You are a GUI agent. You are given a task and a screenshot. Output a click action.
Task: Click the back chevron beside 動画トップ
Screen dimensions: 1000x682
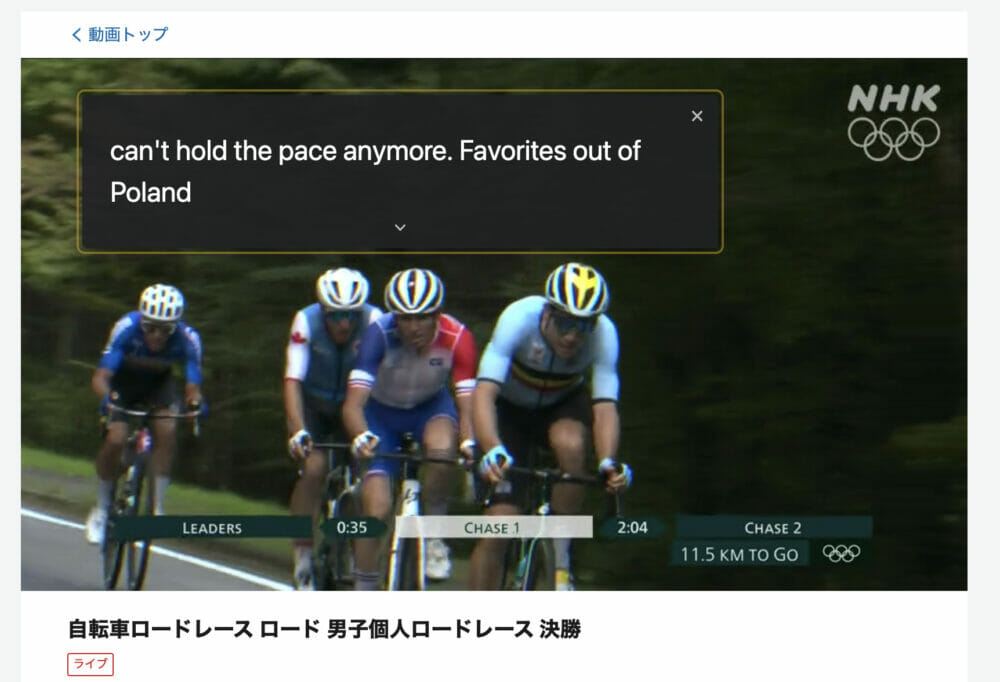[77, 35]
